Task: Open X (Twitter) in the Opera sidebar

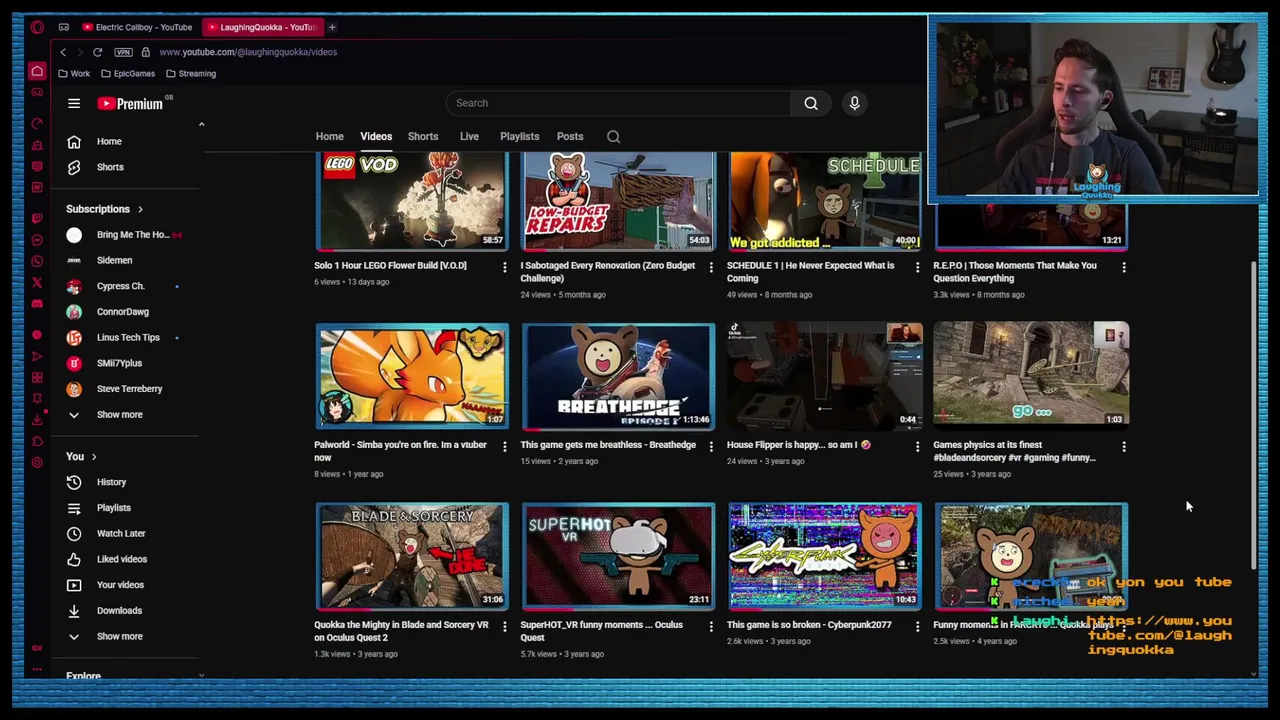Action: pos(37,282)
